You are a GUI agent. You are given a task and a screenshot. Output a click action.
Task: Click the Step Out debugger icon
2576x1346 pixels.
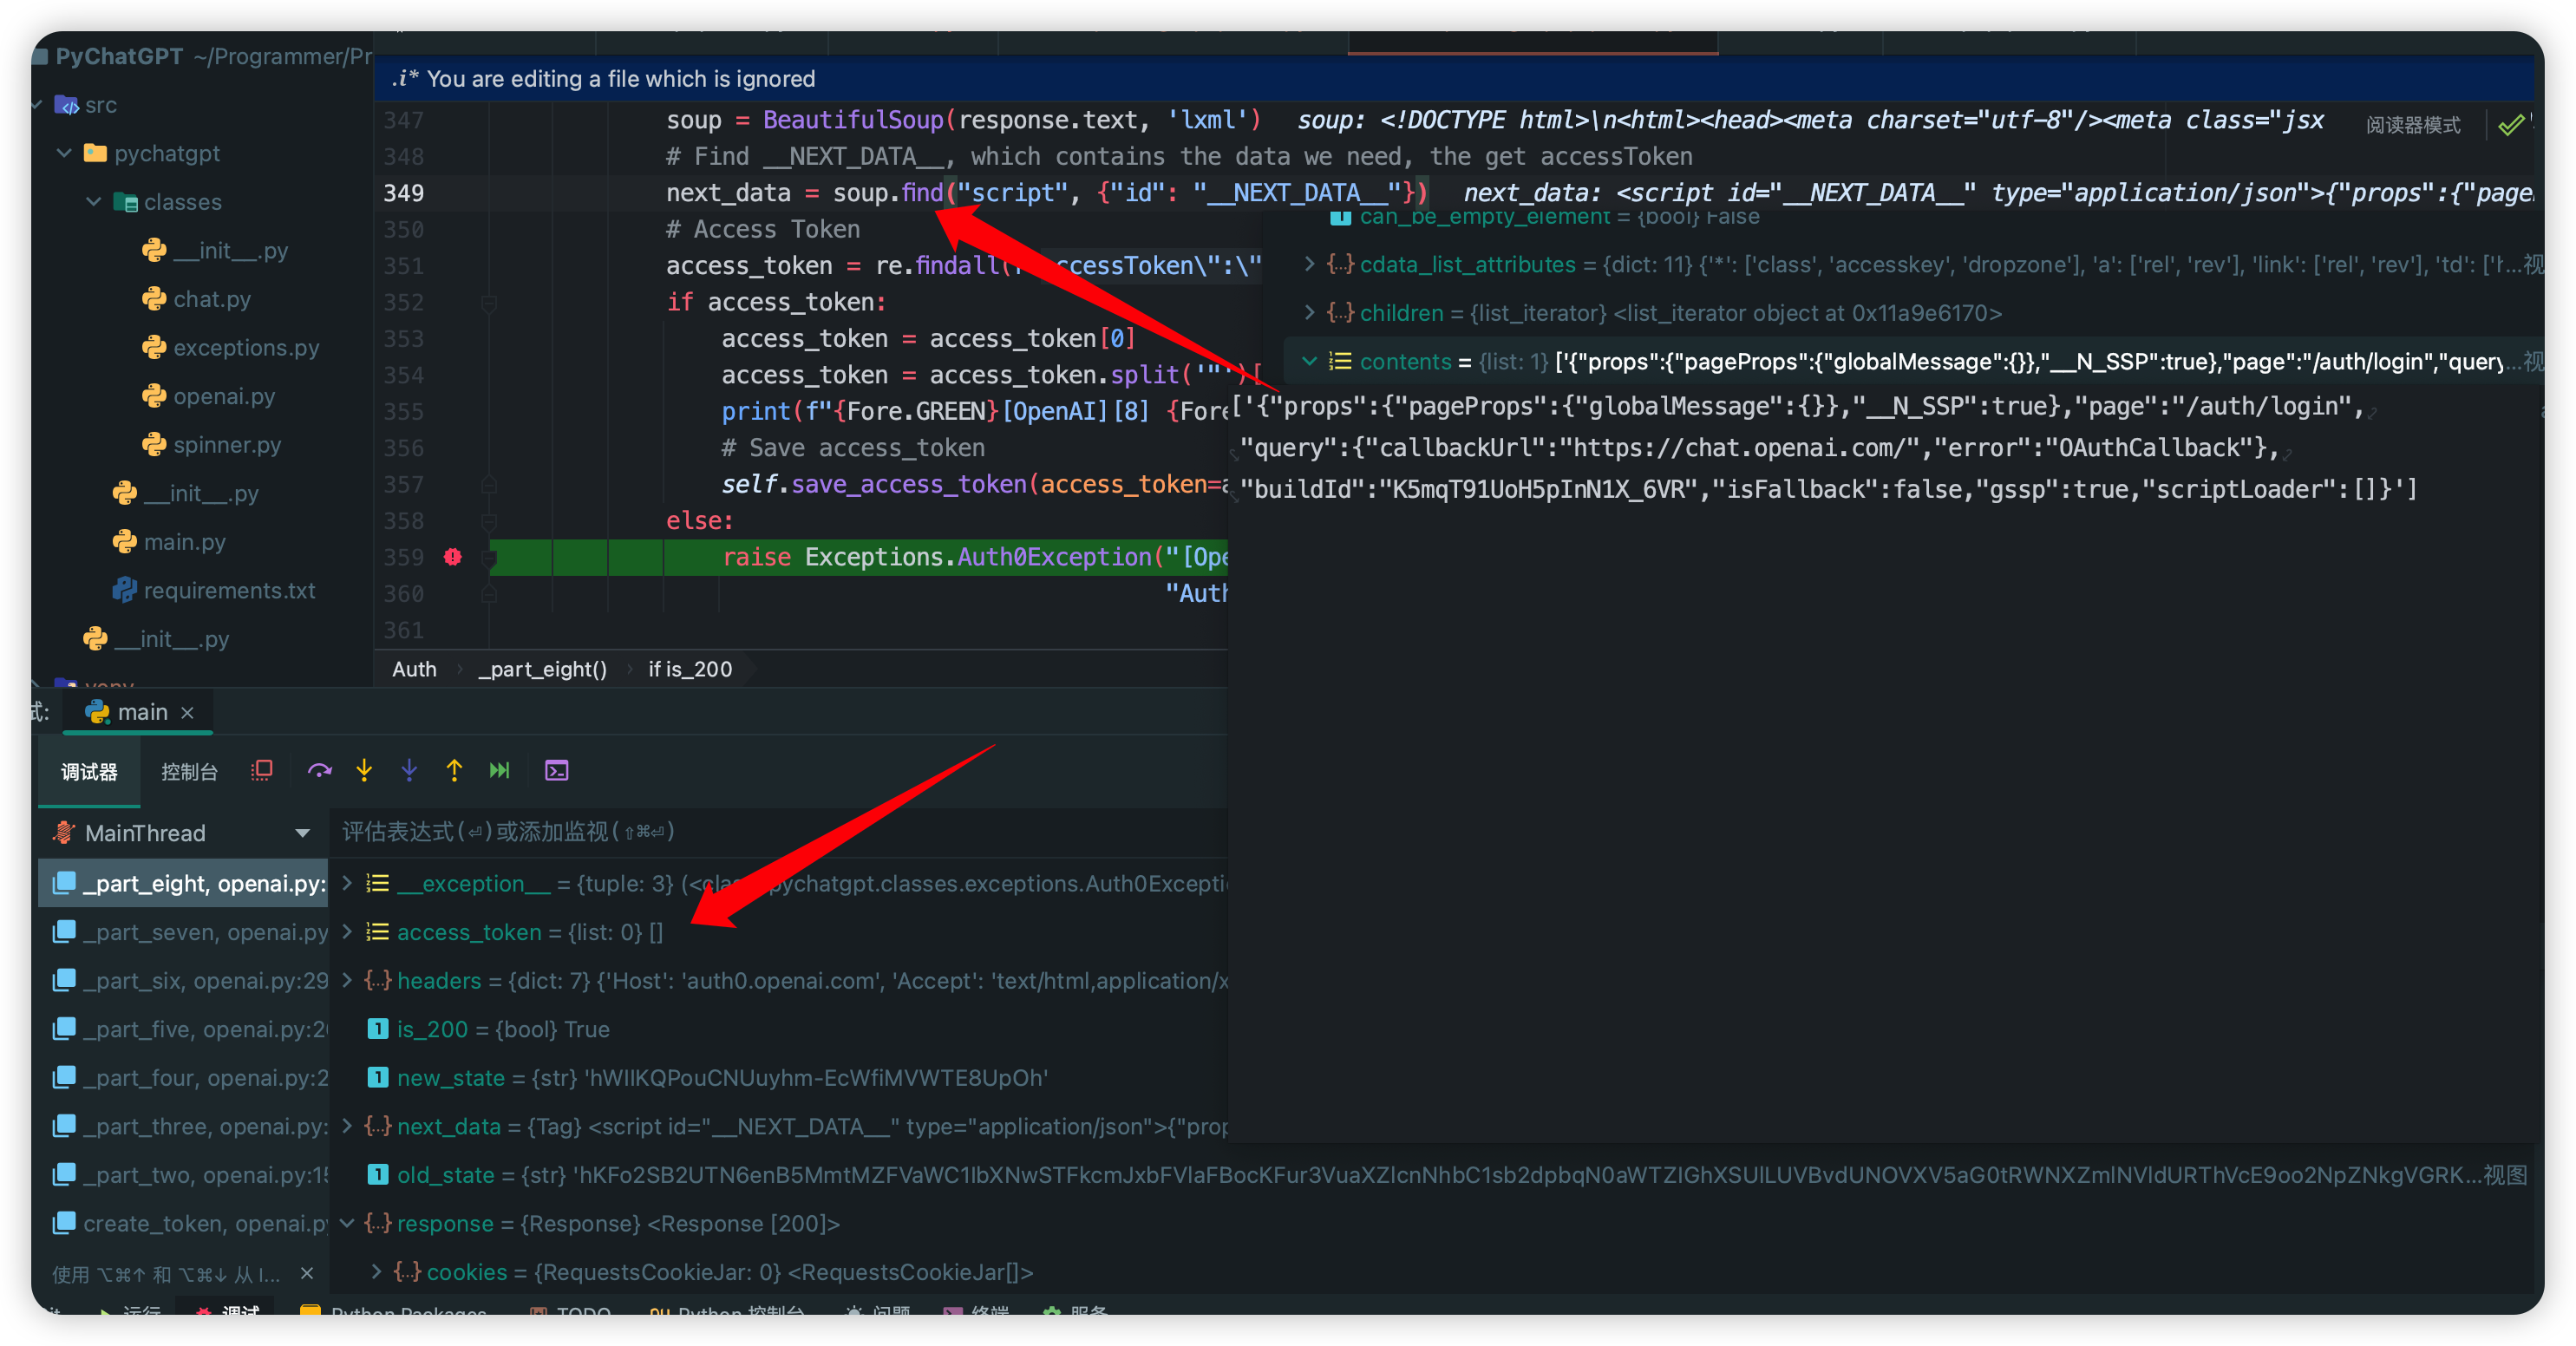tap(454, 770)
